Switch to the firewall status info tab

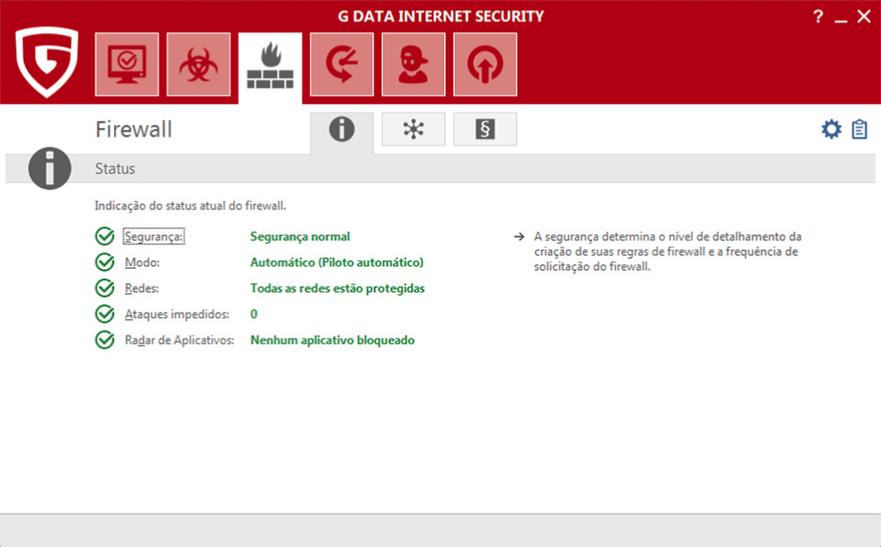[342, 130]
